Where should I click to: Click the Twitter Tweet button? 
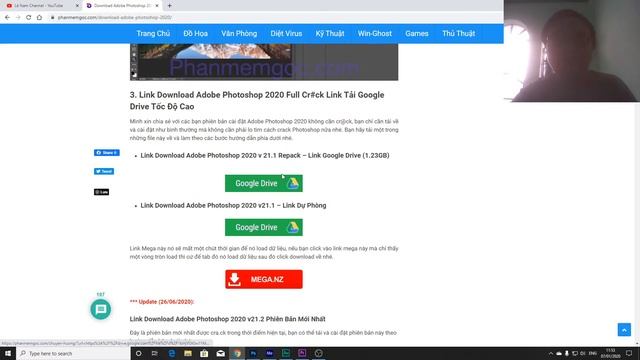point(104,171)
